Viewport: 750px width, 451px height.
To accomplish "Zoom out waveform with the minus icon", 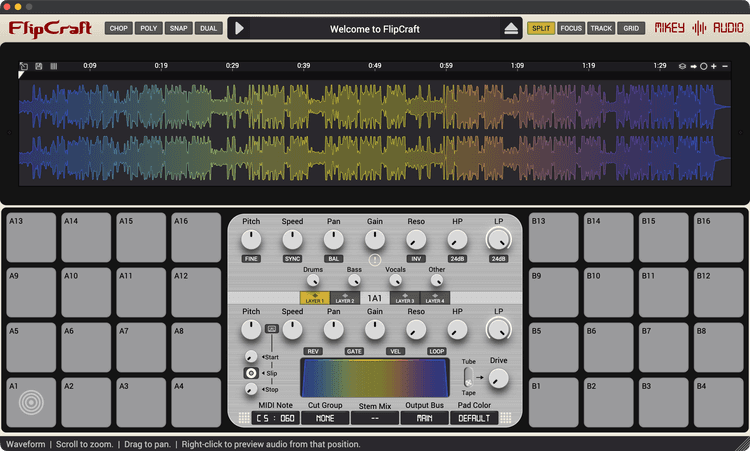I will tap(725, 66).
